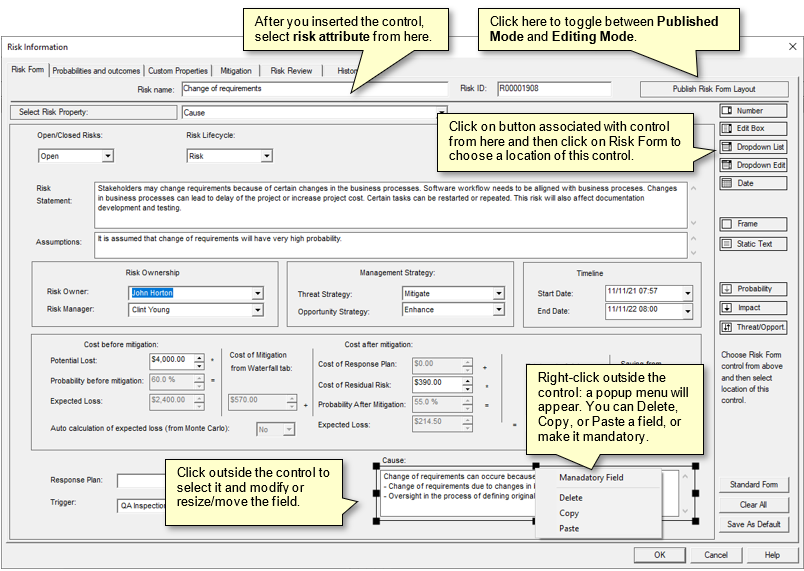The width and height of the screenshot is (804, 571).
Task: Open the Auto calculation No dropdown
Action: 289,430
